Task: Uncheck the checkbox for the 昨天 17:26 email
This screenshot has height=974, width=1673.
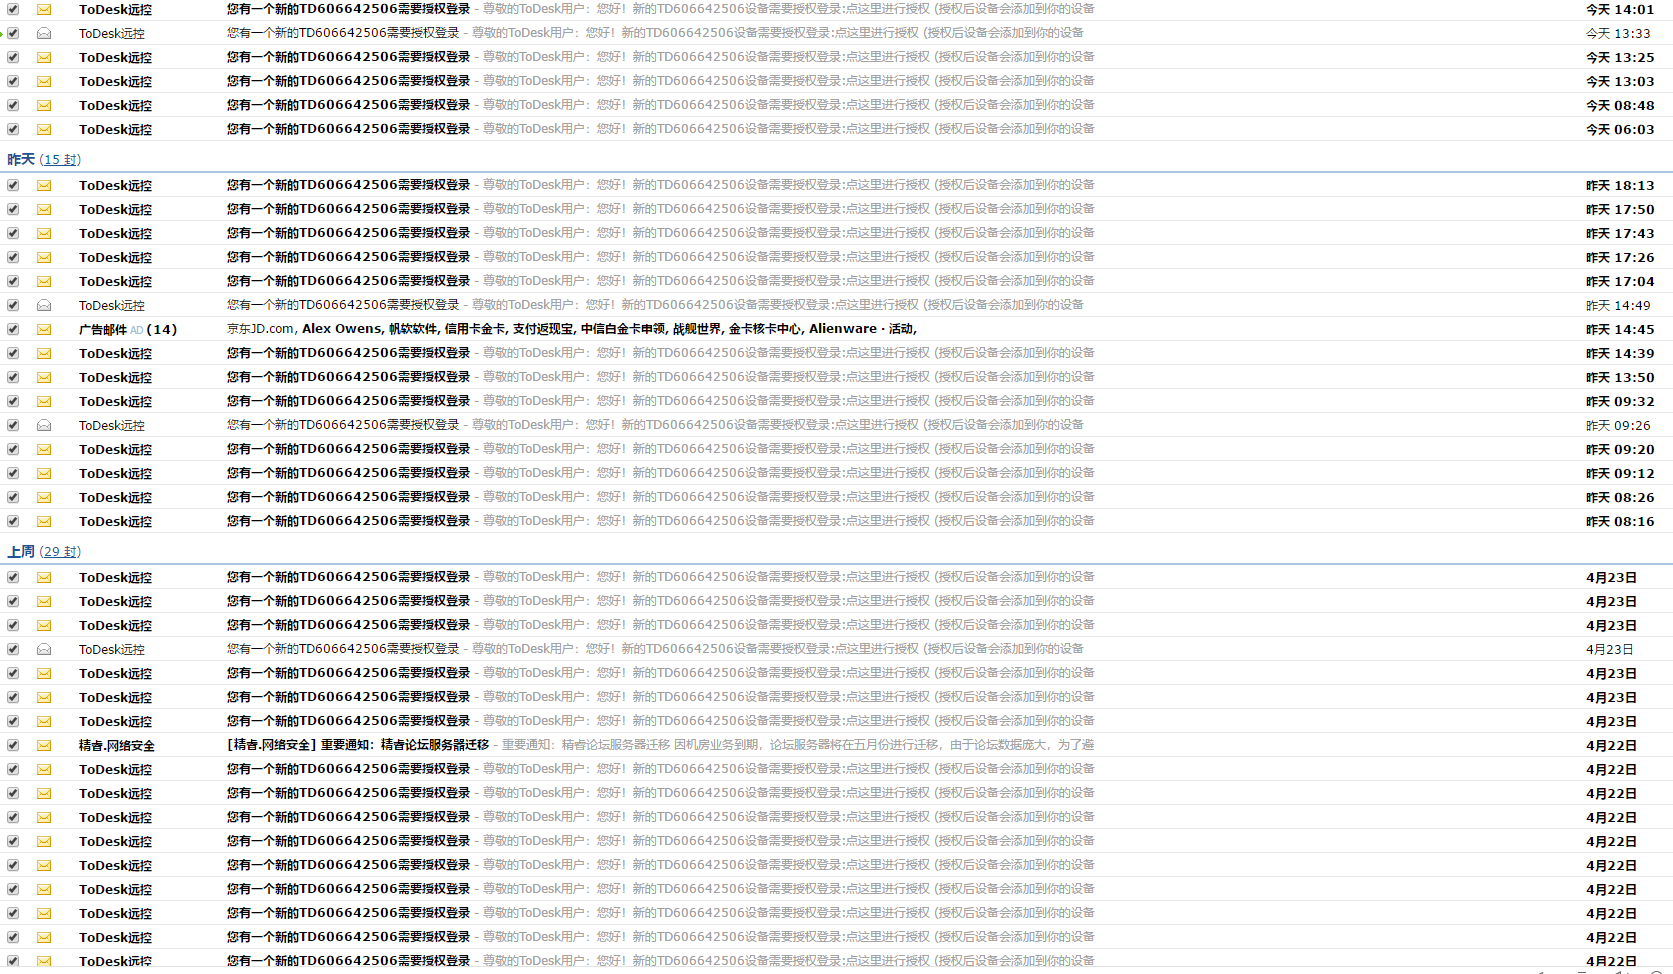Action: (x=13, y=257)
